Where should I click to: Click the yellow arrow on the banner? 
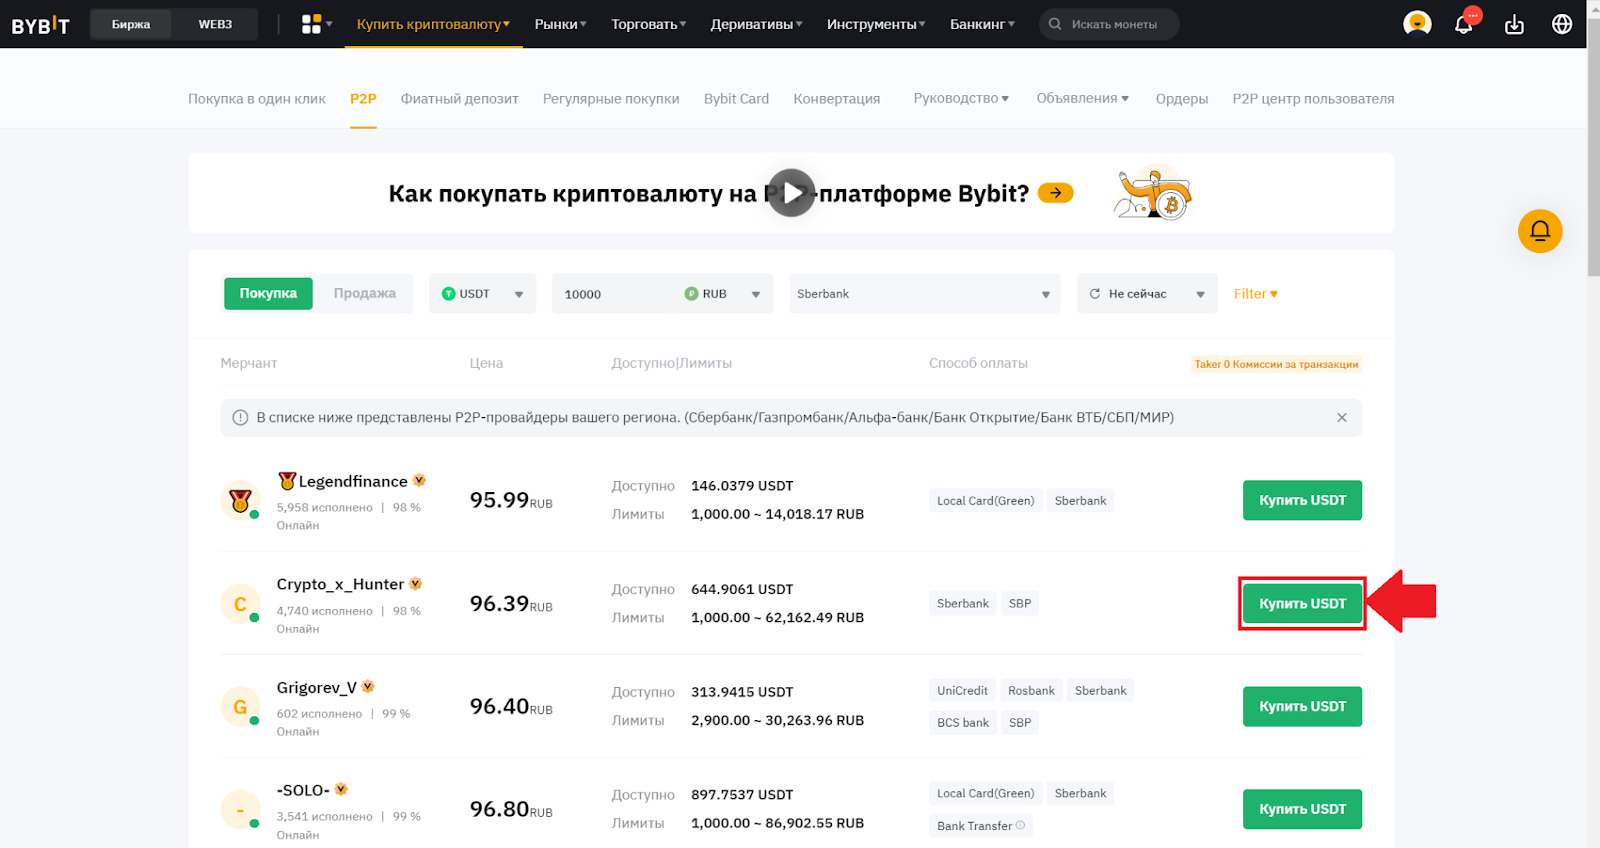(1055, 193)
